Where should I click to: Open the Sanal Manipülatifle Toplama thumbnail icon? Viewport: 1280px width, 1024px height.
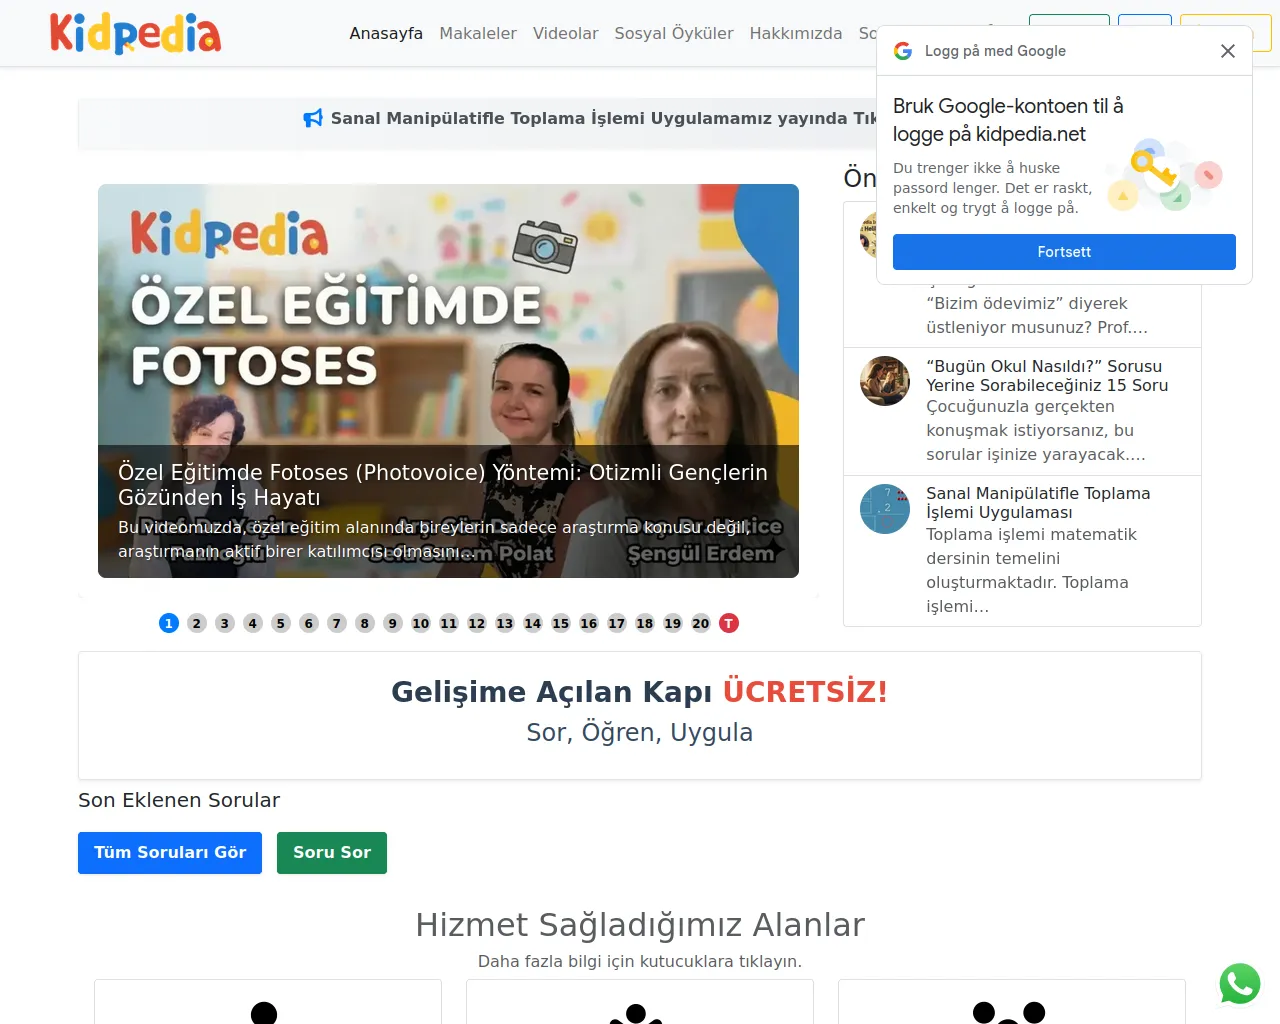click(x=885, y=509)
